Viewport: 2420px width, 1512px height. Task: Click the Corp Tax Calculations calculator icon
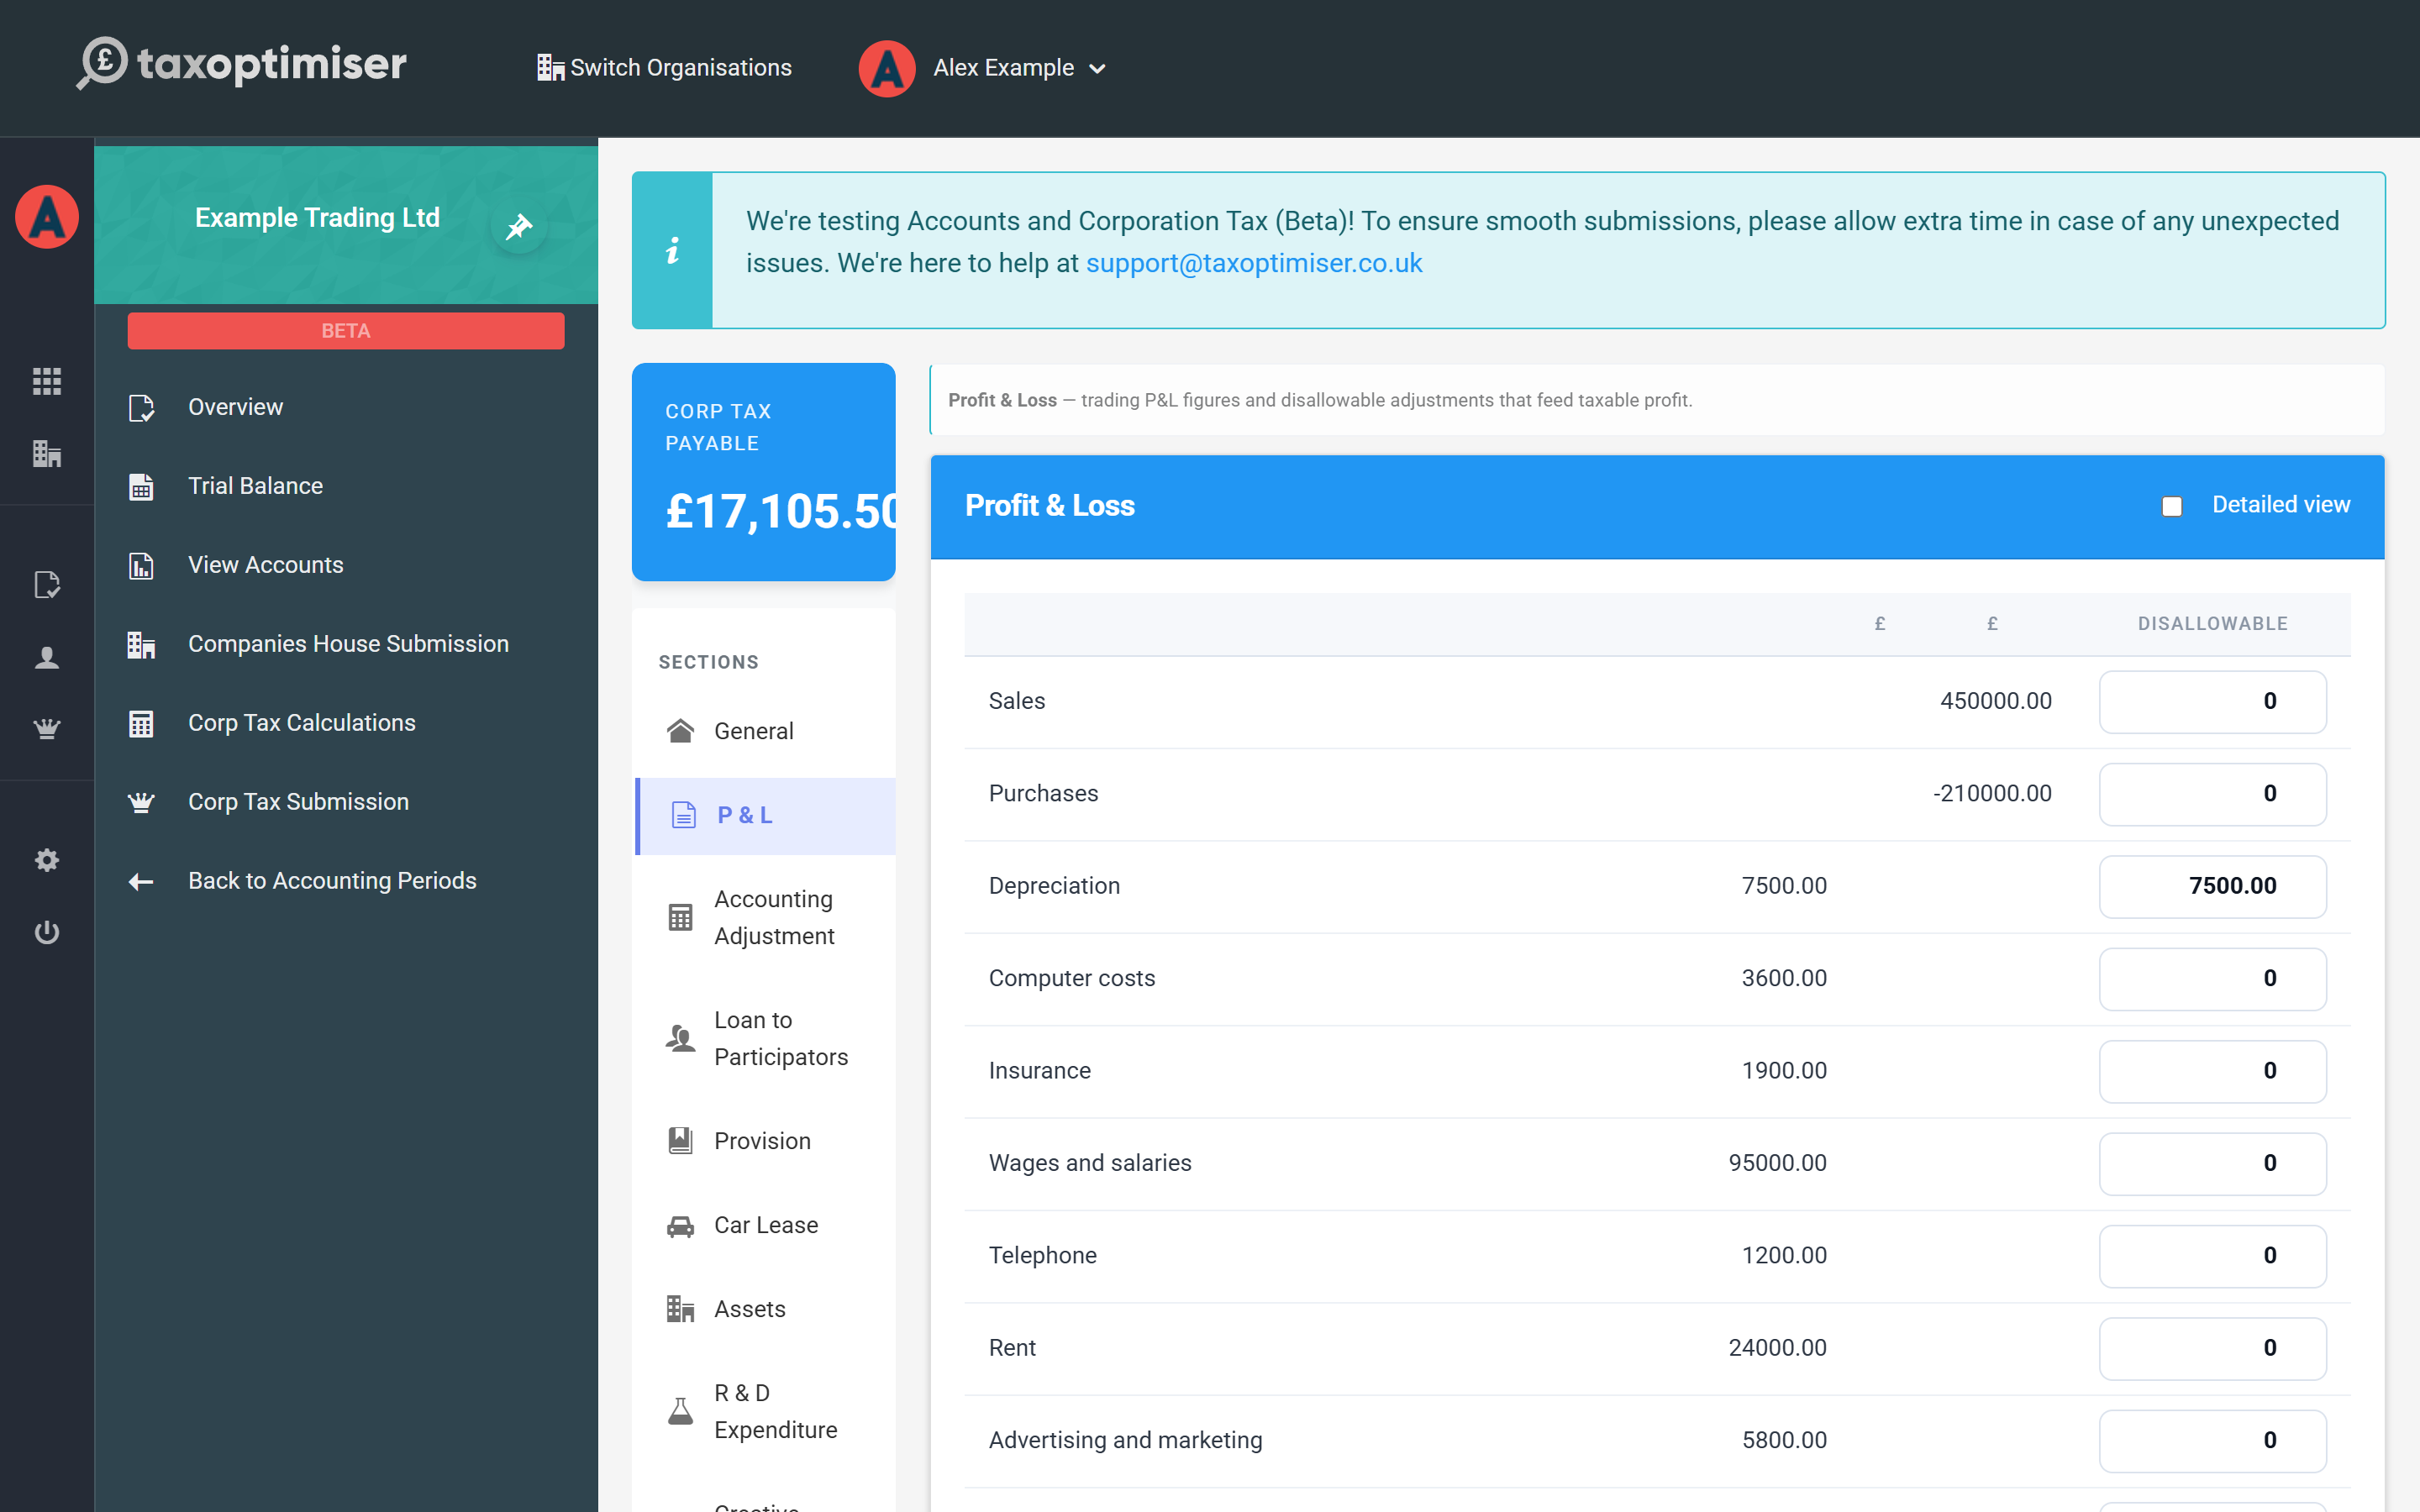tap(141, 724)
